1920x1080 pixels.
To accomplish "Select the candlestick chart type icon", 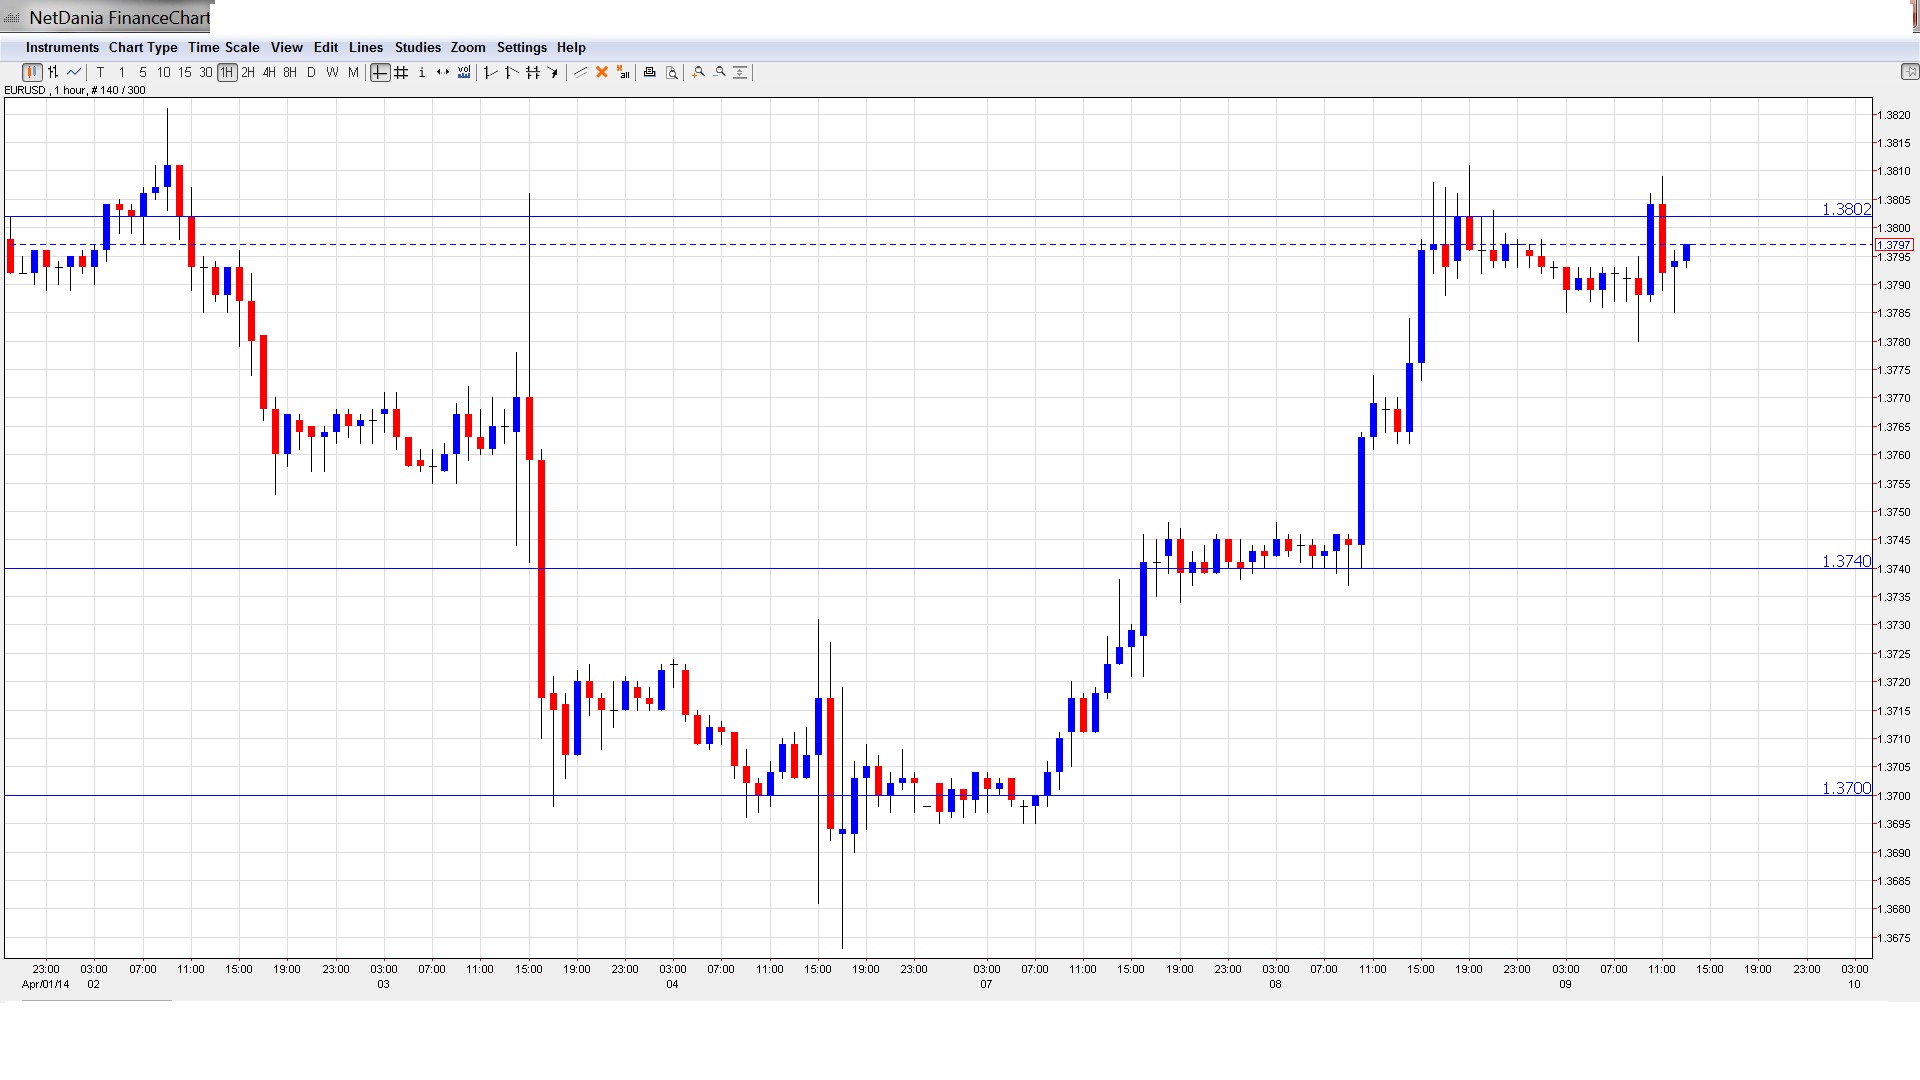I will (32, 72).
